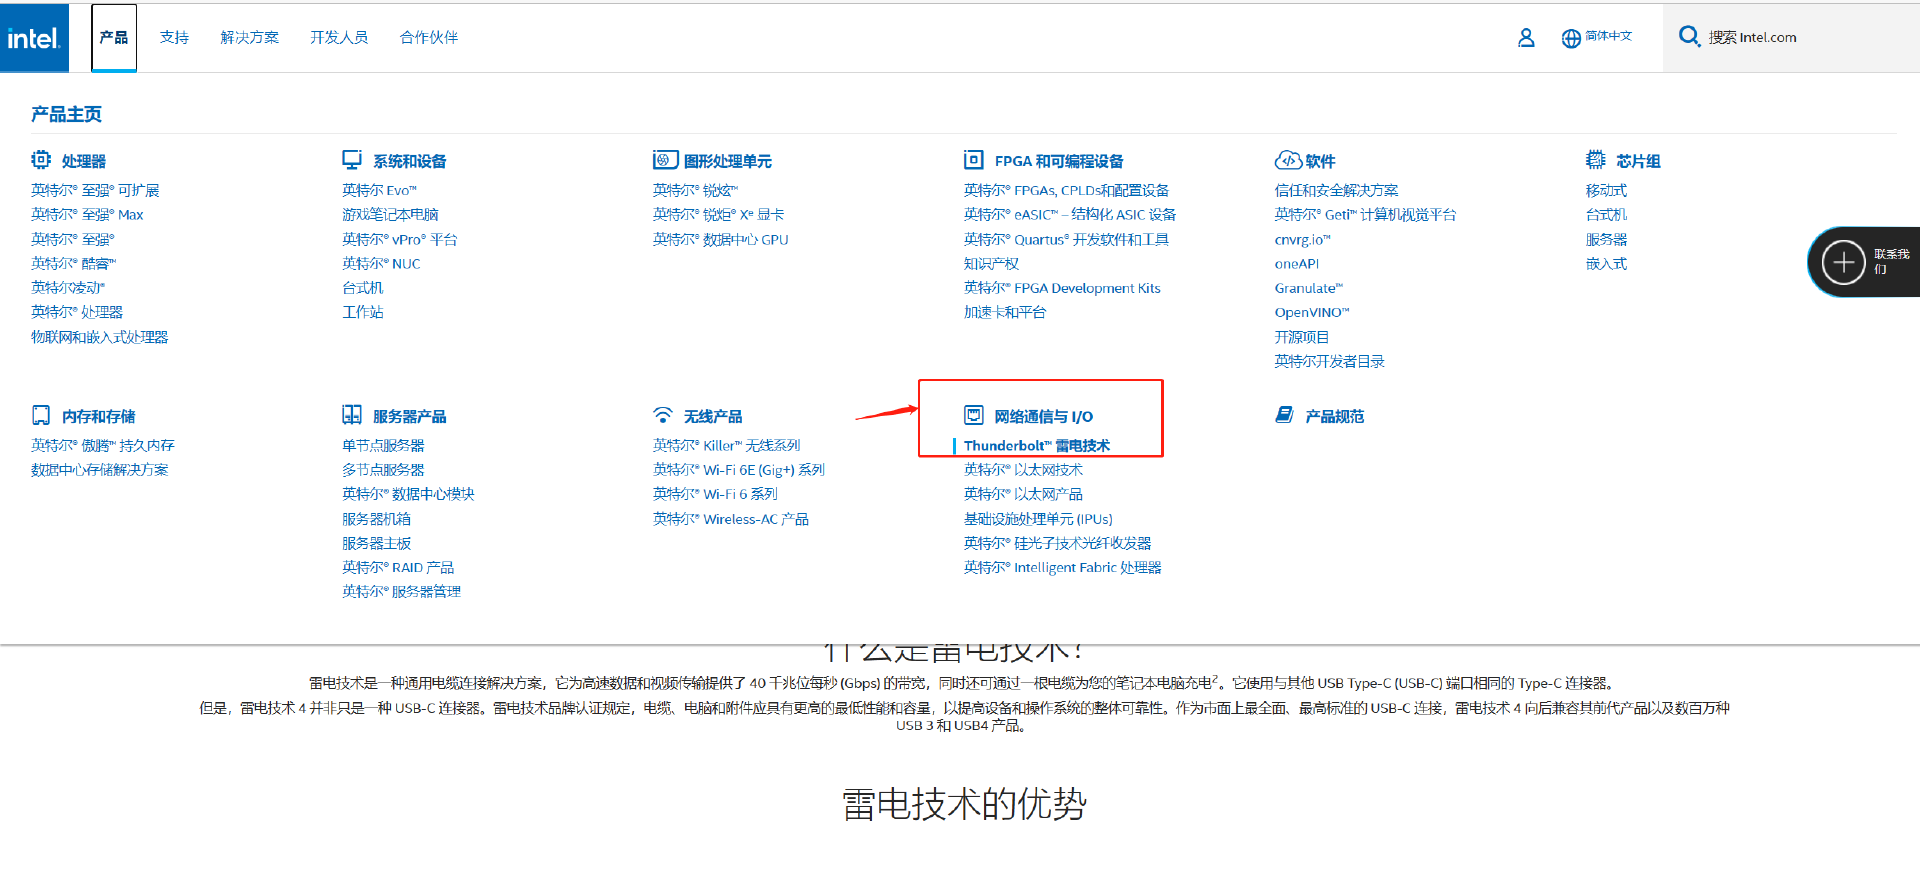Open 英特尔 Geti 计算机视觉平台 link
This screenshot has height=880, width=1920.
1365,214
